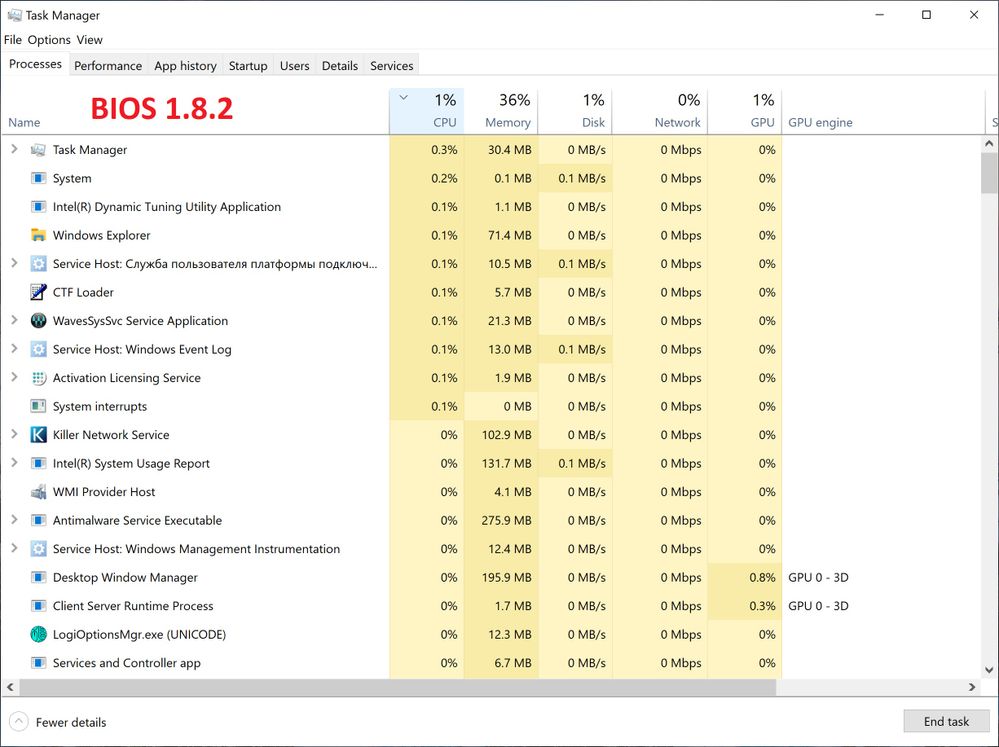Viewport: 999px width, 747px height.
Task: Click the Windows Management Instrumentation gear icon
Action: click(x=38, y=549)
